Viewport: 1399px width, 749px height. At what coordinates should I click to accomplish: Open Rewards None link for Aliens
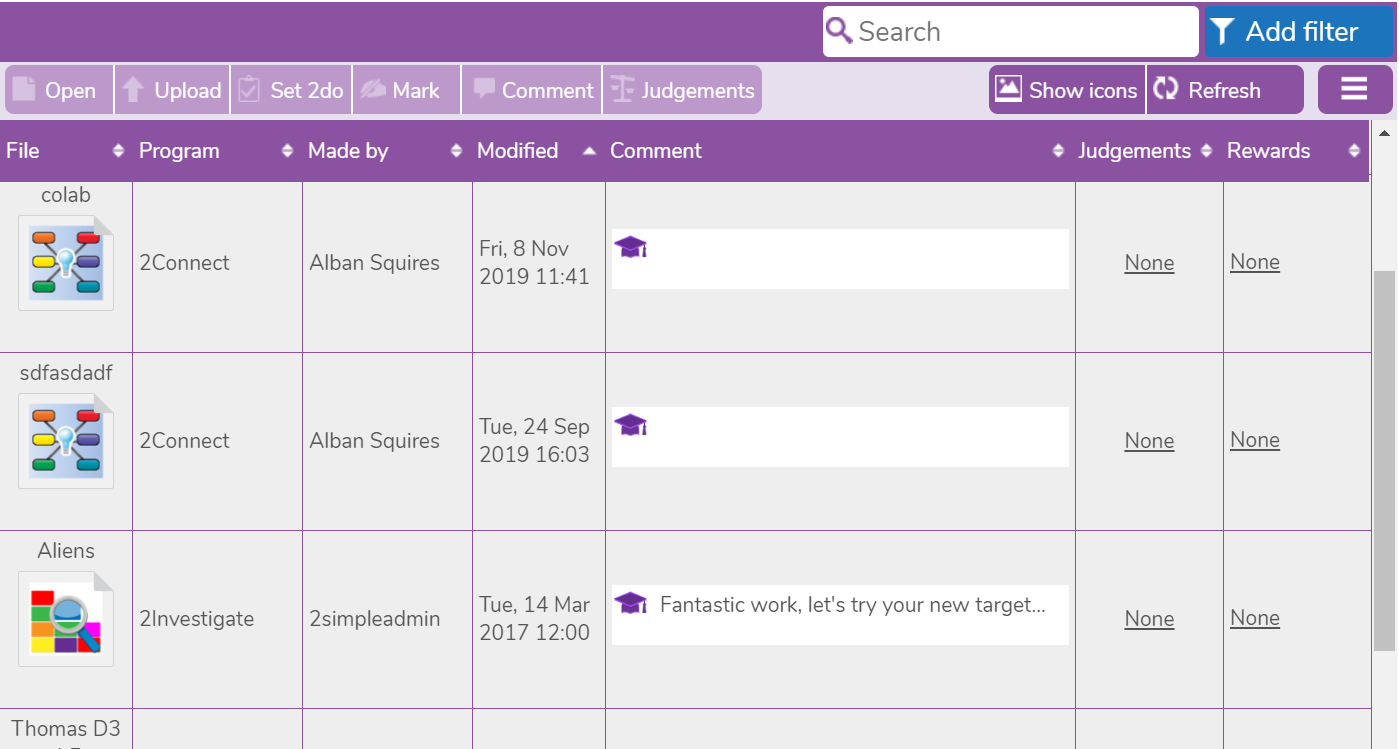(1254, 618)
